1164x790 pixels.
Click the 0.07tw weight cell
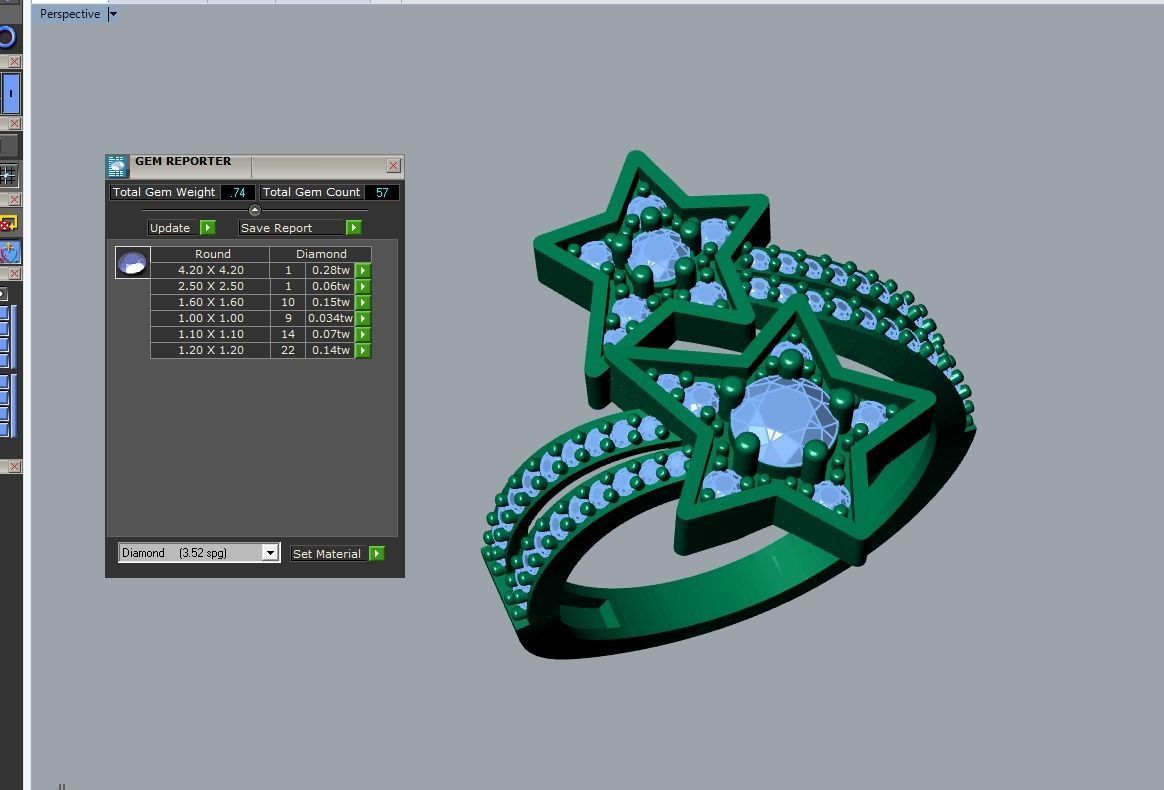330,334
